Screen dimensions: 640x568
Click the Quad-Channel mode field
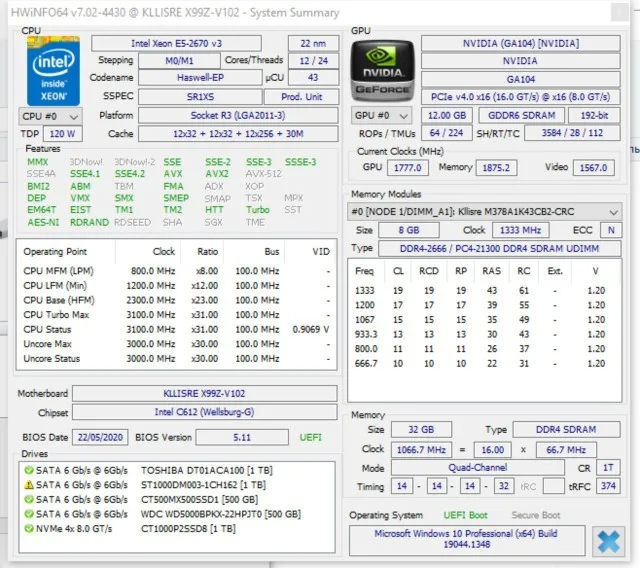coord(478,468)
